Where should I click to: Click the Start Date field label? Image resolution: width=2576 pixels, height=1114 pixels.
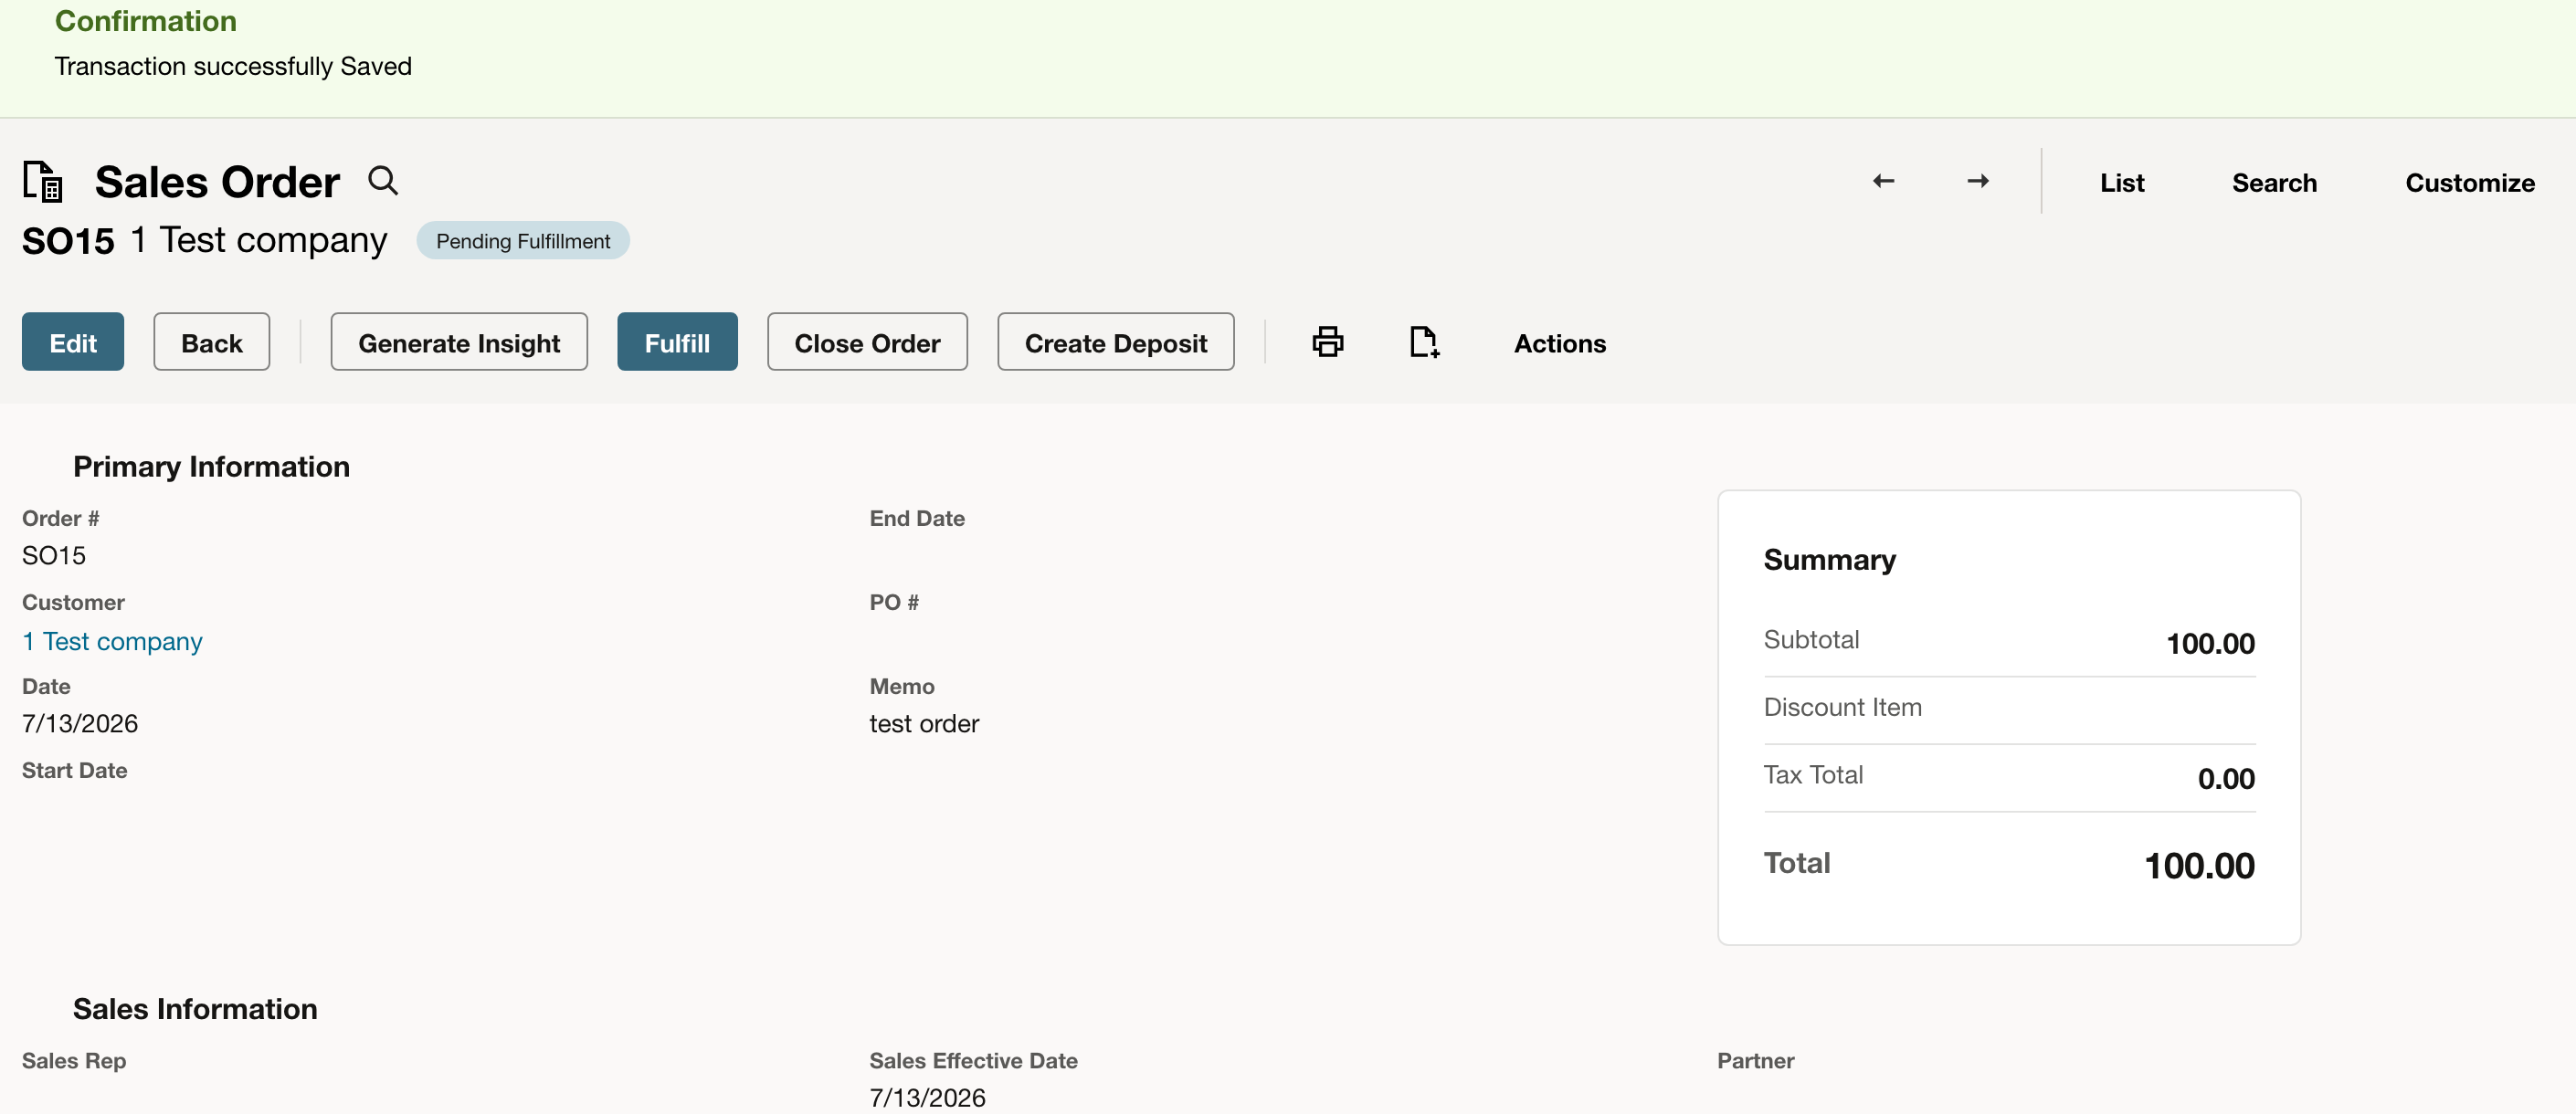coord(74,770)
